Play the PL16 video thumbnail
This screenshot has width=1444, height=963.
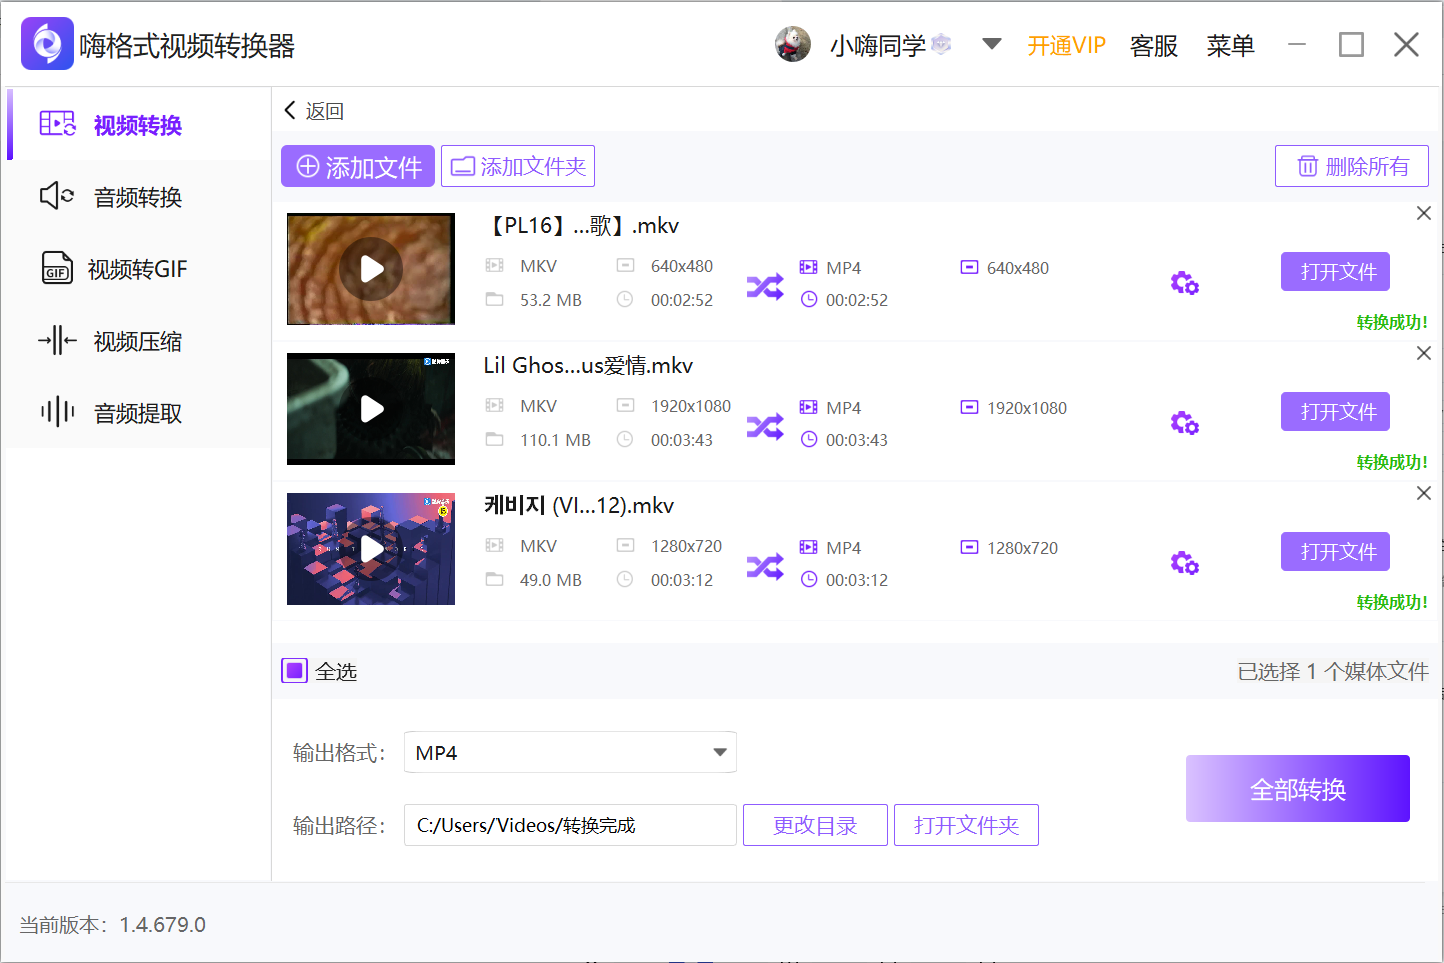(370, 268)
